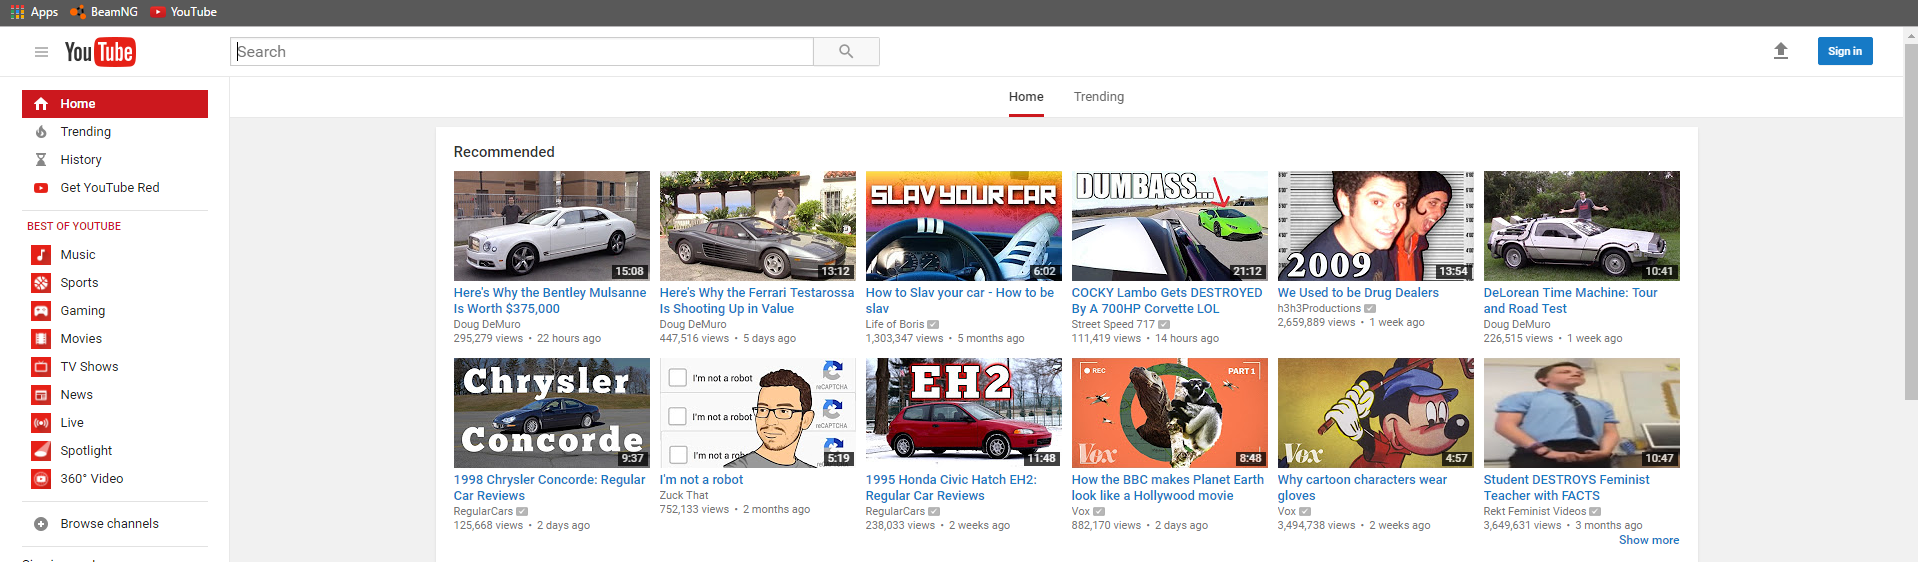Screen dimensions: 1918x562
Task: Open the hamburger guide menu icon
Action: tap(41, 52)
